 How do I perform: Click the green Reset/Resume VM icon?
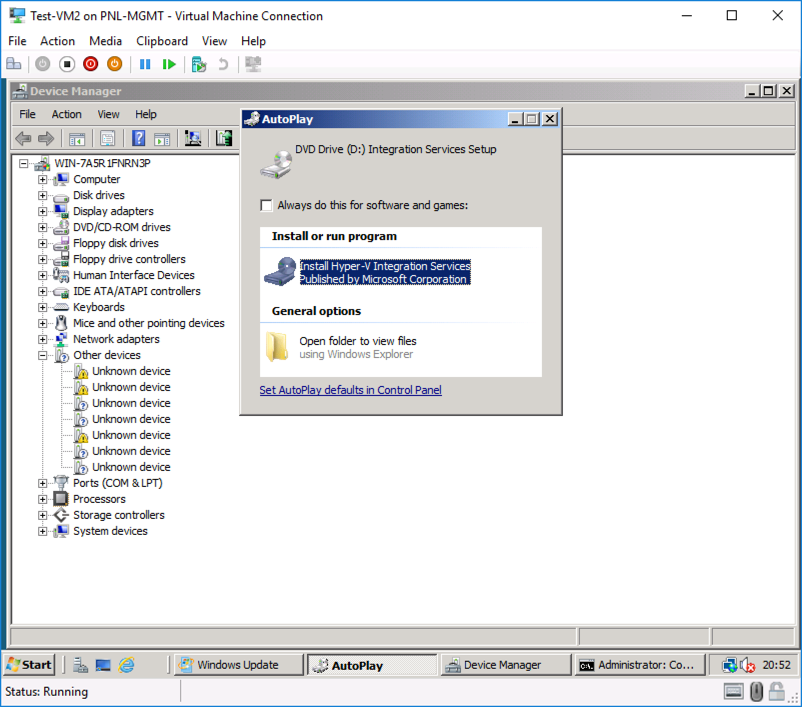(x=169, y=64)
